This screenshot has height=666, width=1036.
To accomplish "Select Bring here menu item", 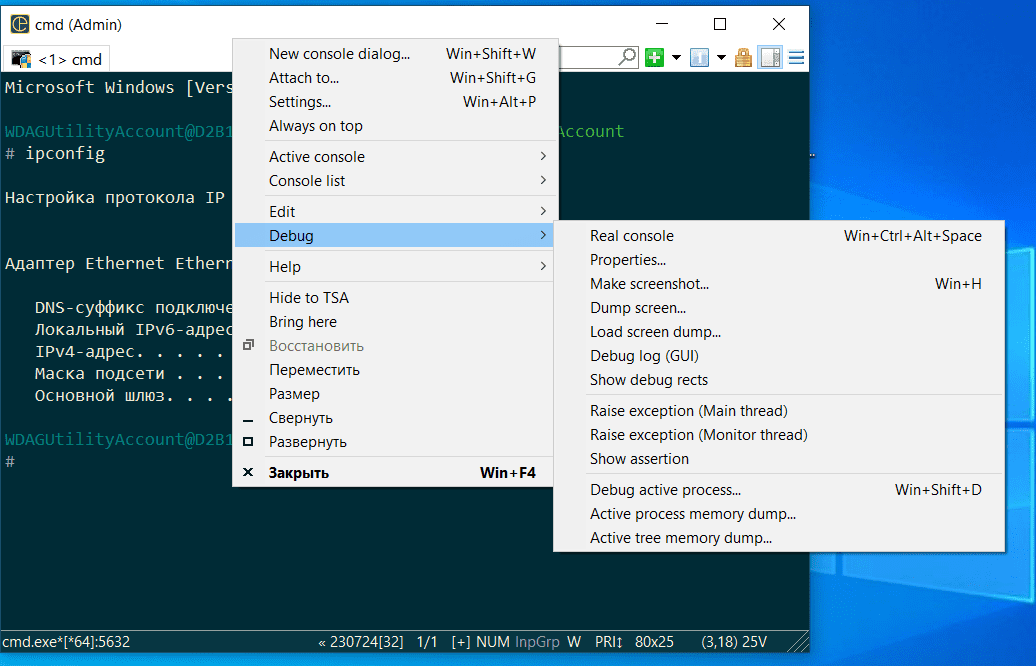I will 395,322.
